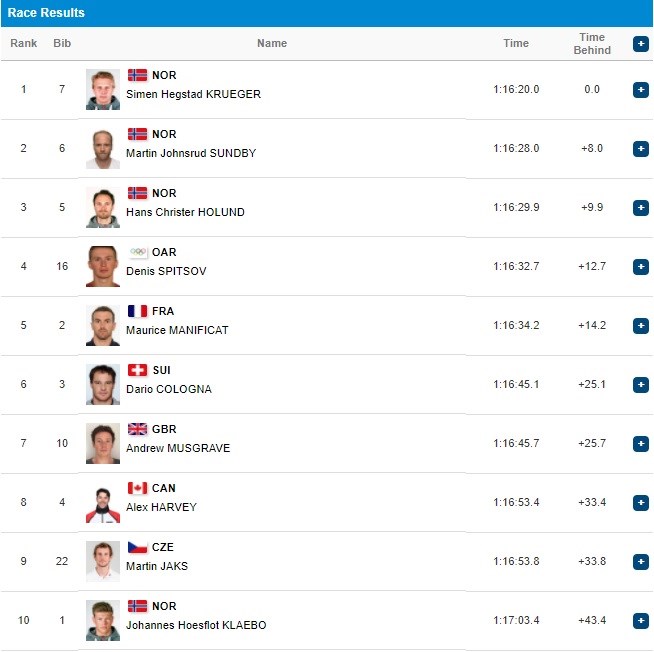Open Dario COLOGNA name link
This screenshot has width=654, height=652.
tap(169, 389)
